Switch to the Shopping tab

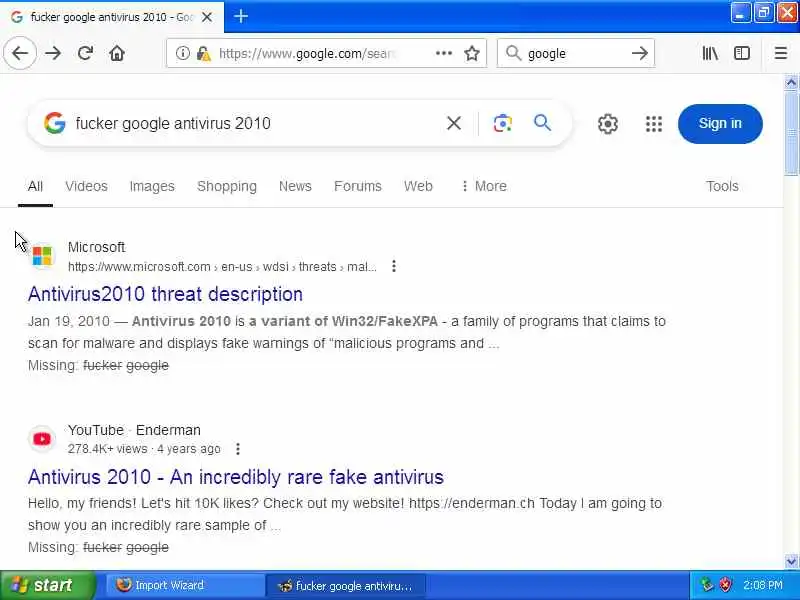227,186
